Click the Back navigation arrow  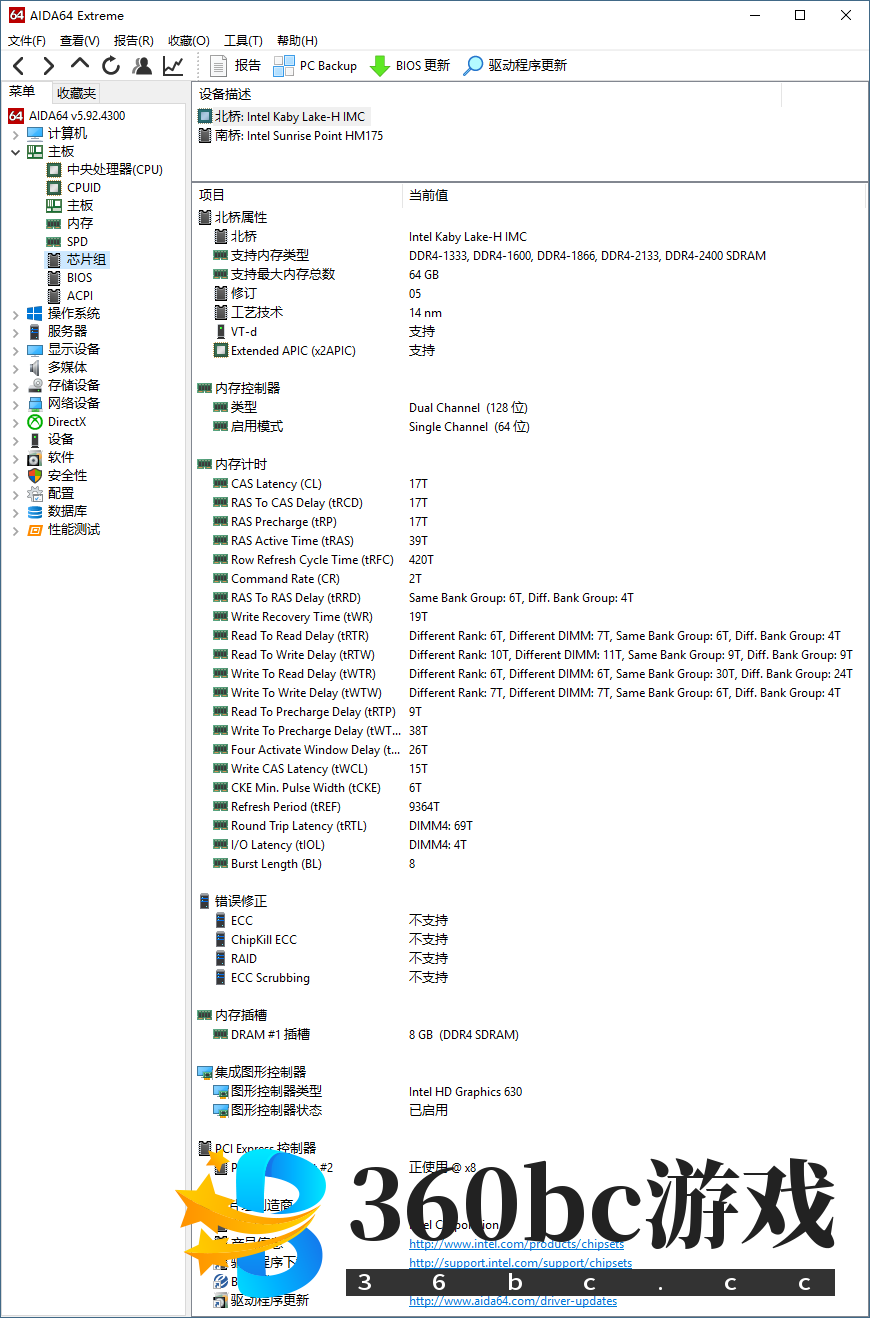tap(18, 66)
